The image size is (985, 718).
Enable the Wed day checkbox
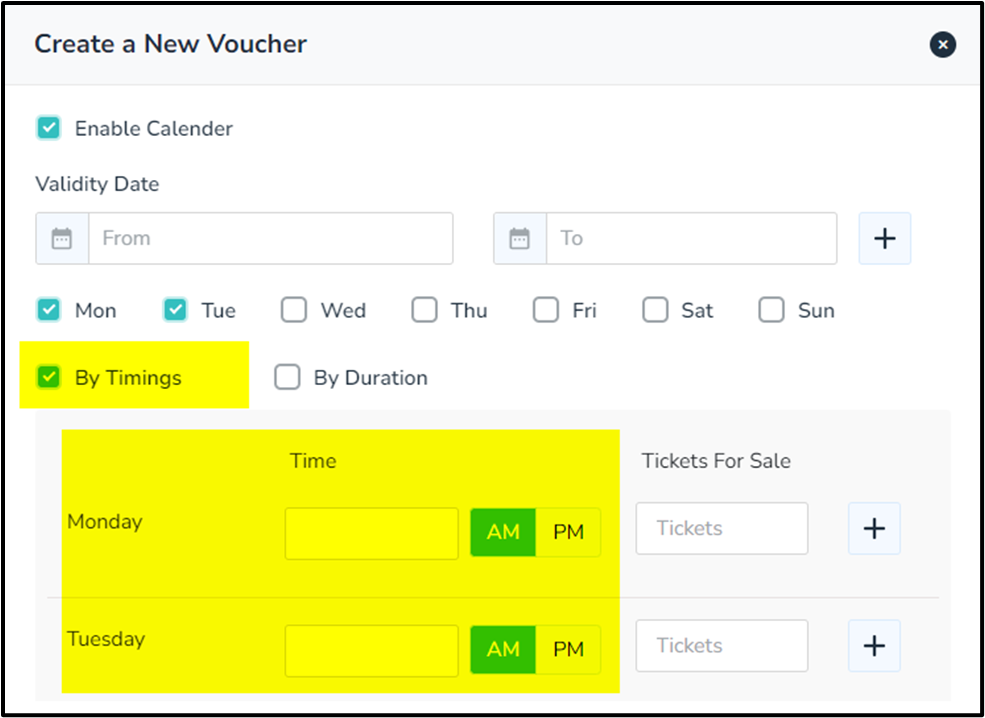point(294,310)
